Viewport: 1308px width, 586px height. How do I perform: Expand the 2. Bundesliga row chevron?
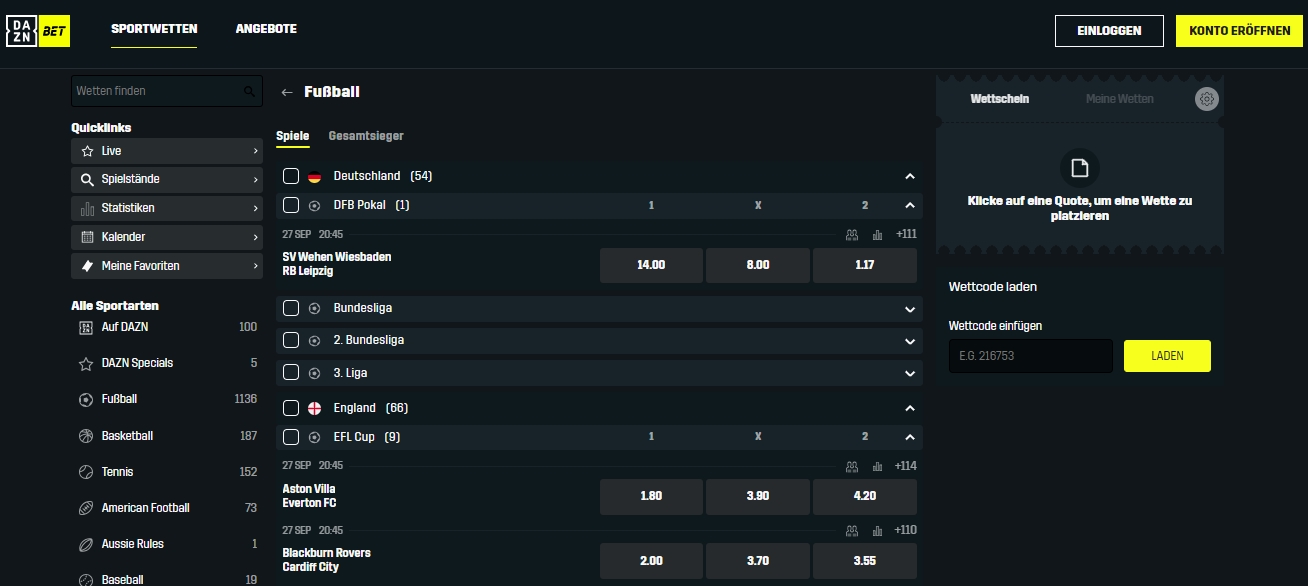[x=909, y=341]
